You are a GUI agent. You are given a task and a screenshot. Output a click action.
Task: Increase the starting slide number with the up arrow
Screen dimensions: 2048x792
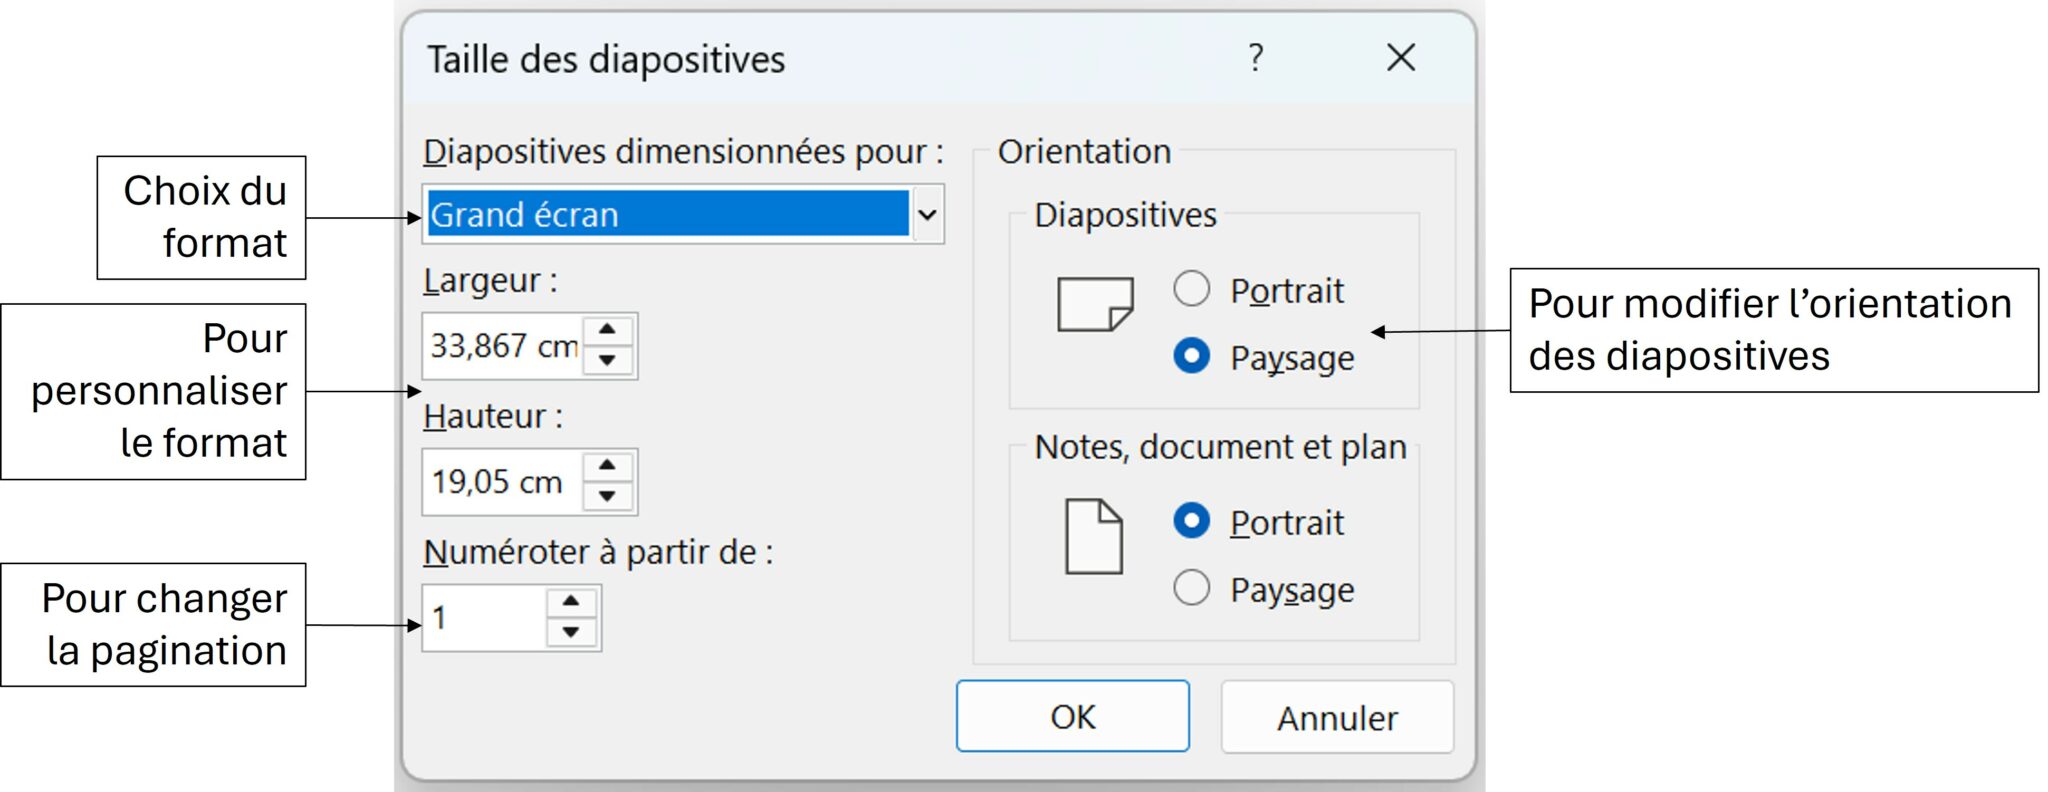(x=569, y=600)
